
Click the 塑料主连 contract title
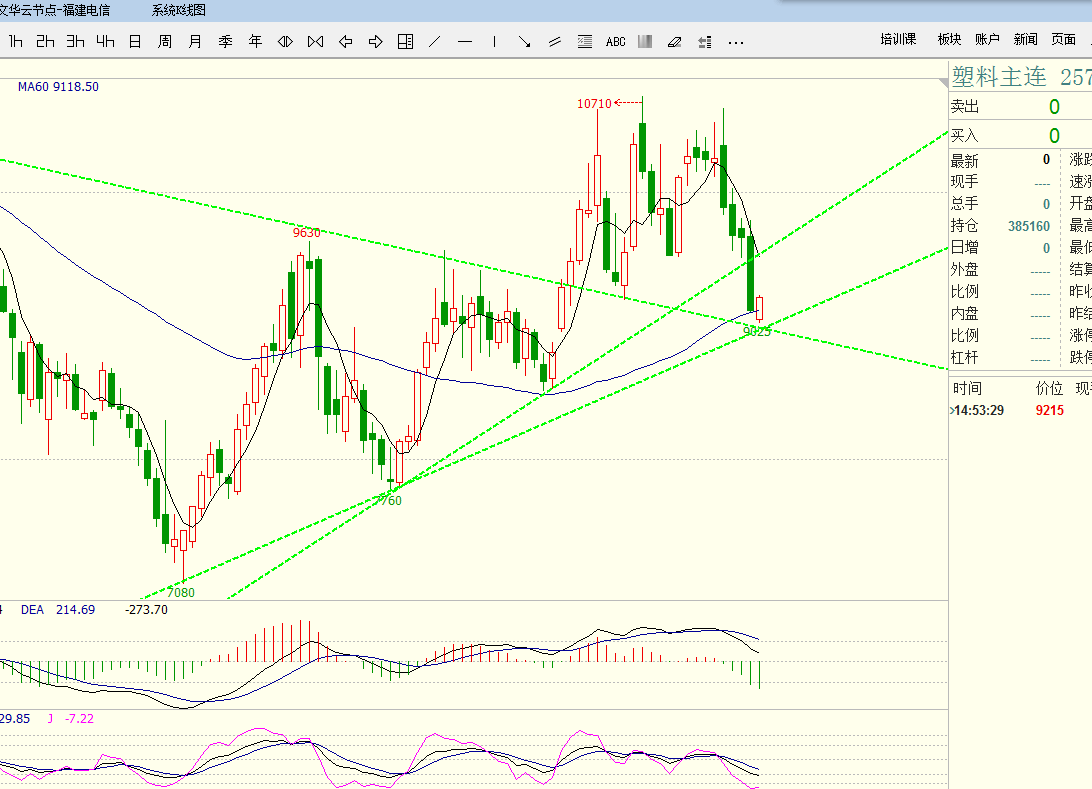point(999,77)
